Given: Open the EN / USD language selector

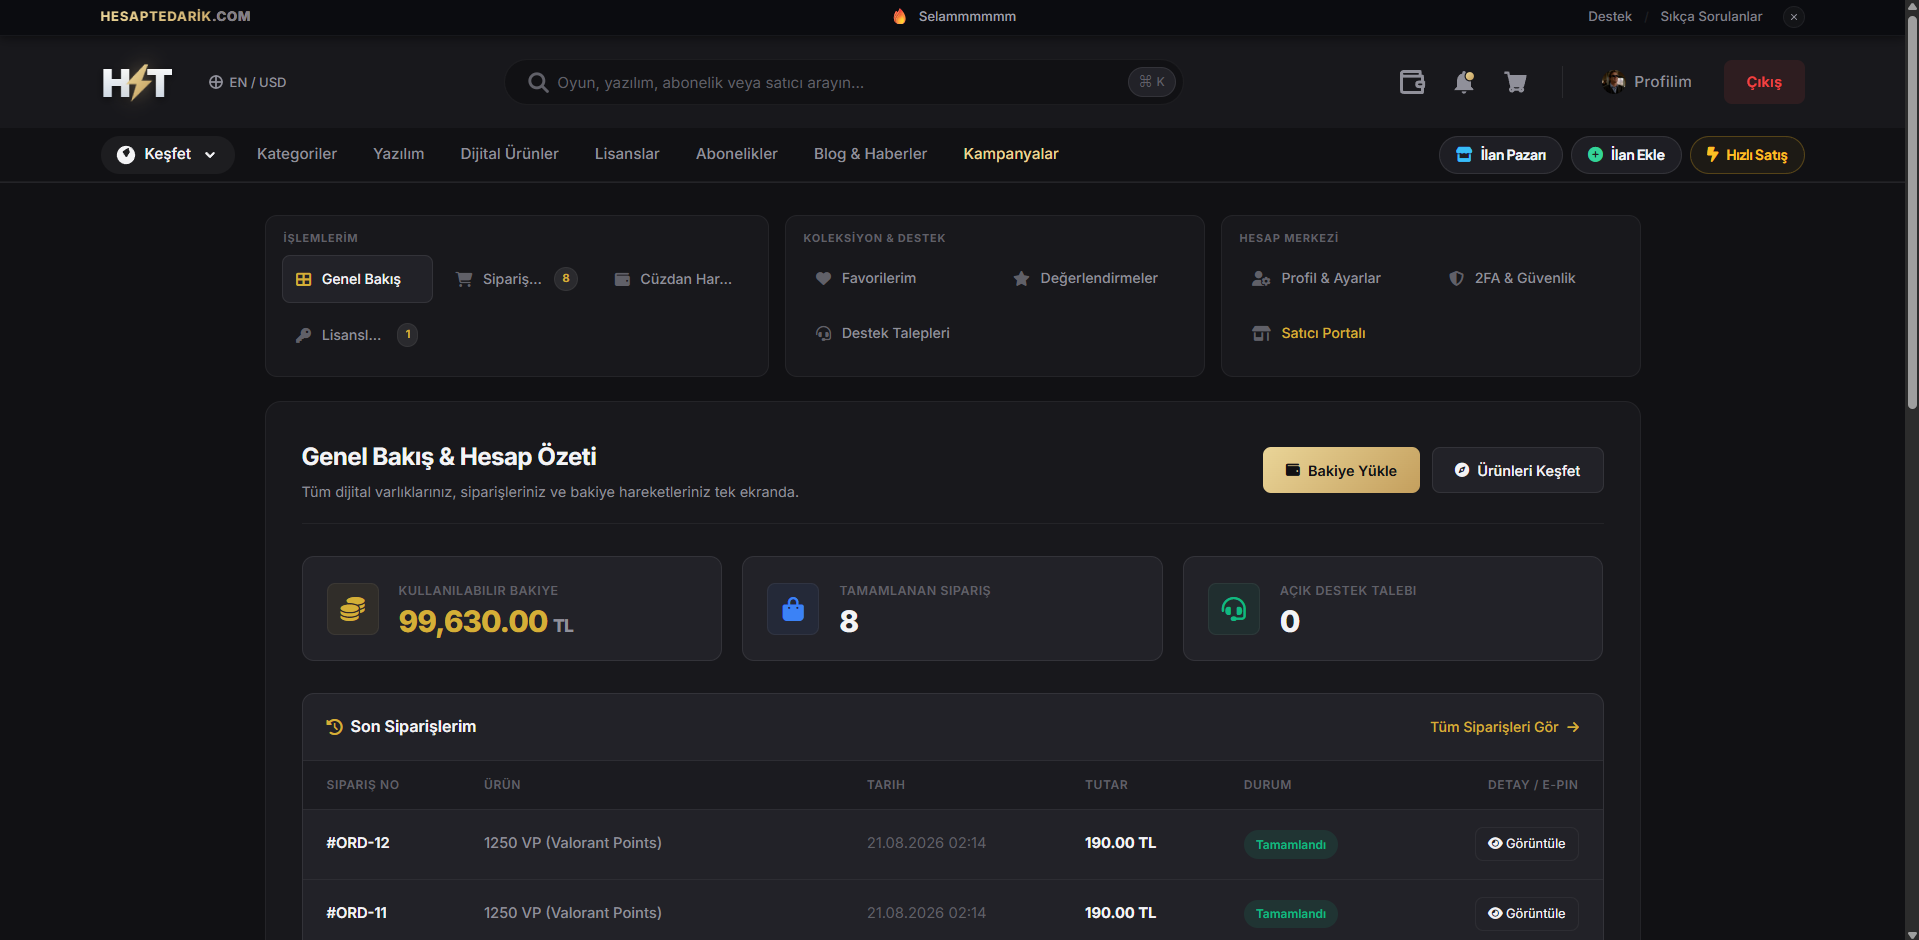Looking at the screenshot, I should click(x=247, y=82).
